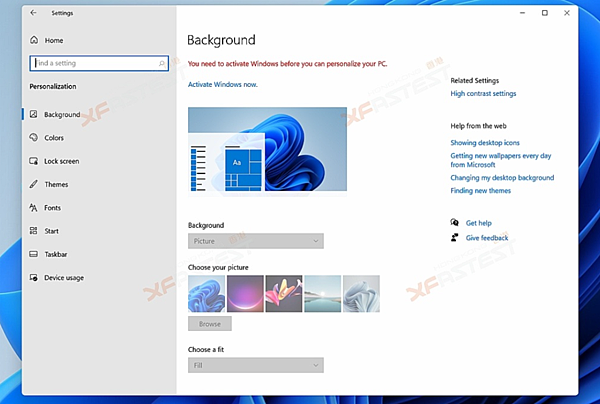Image resolution: width=600 pixels, height=404 pixels.
Task: Open the Choose a fit dropdown showing Fill
Action: tap(256, 365)
